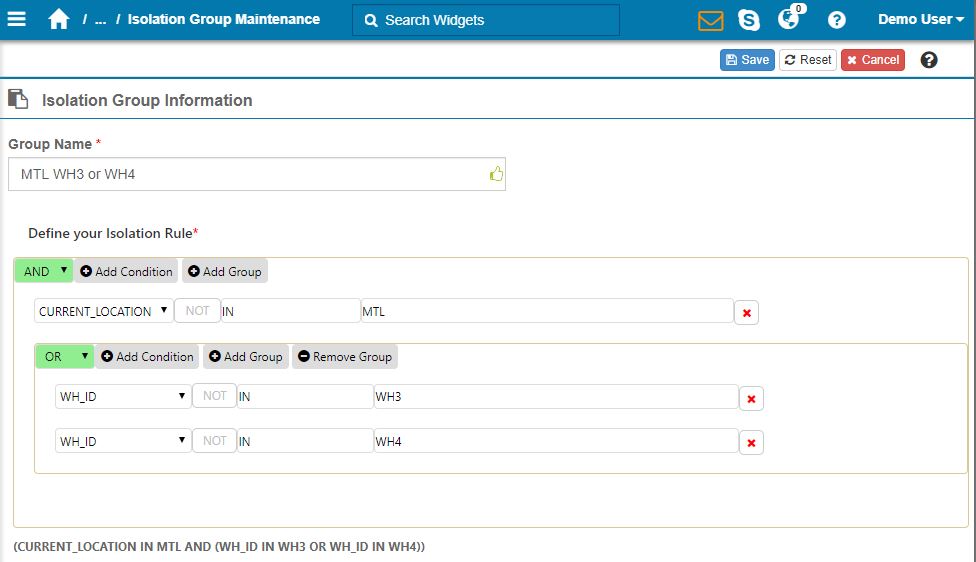Launch the Skype icon in header
The image size is (976, 562).
click(x=748, y=20)
